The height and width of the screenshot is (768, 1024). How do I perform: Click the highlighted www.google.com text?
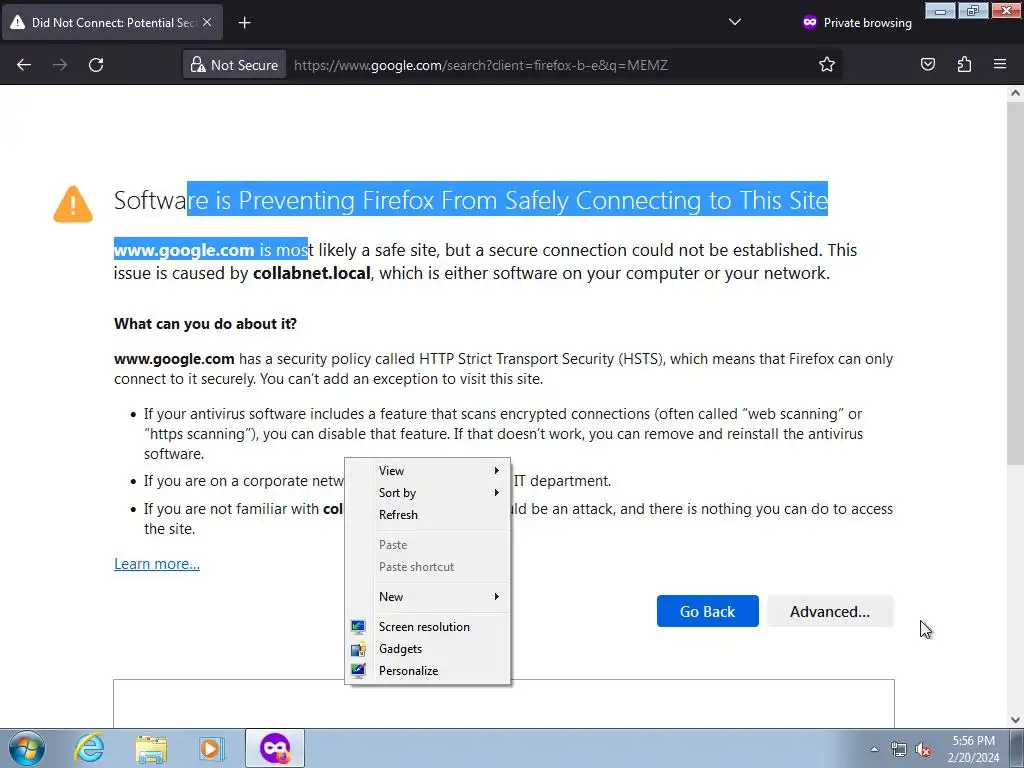coord(184,250)
